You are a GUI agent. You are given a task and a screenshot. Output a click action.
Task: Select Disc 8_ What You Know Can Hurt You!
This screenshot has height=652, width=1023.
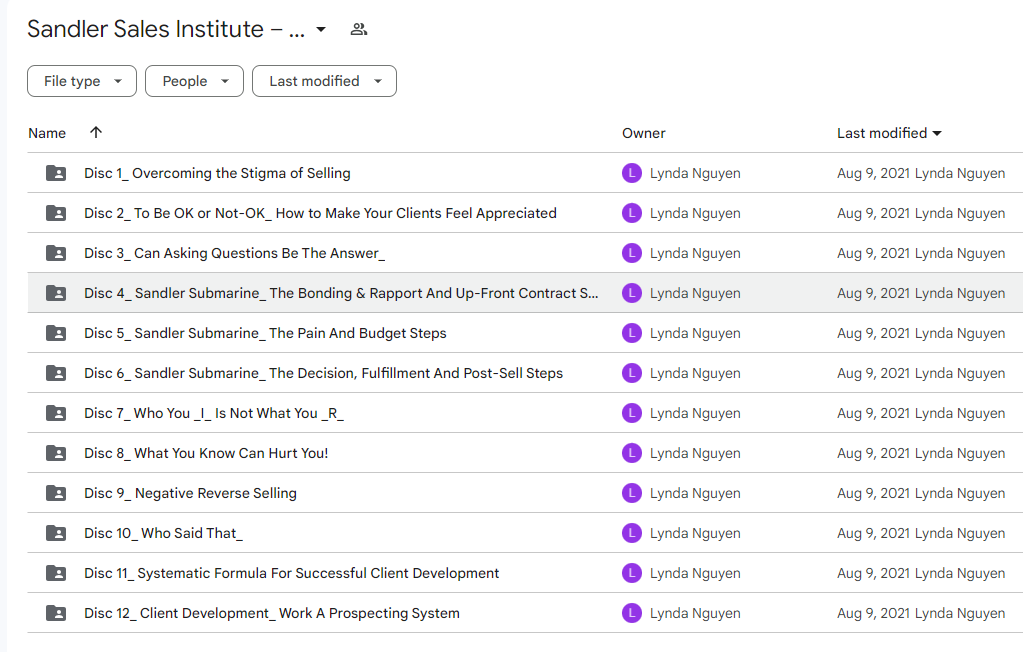(x=206, y=453)
